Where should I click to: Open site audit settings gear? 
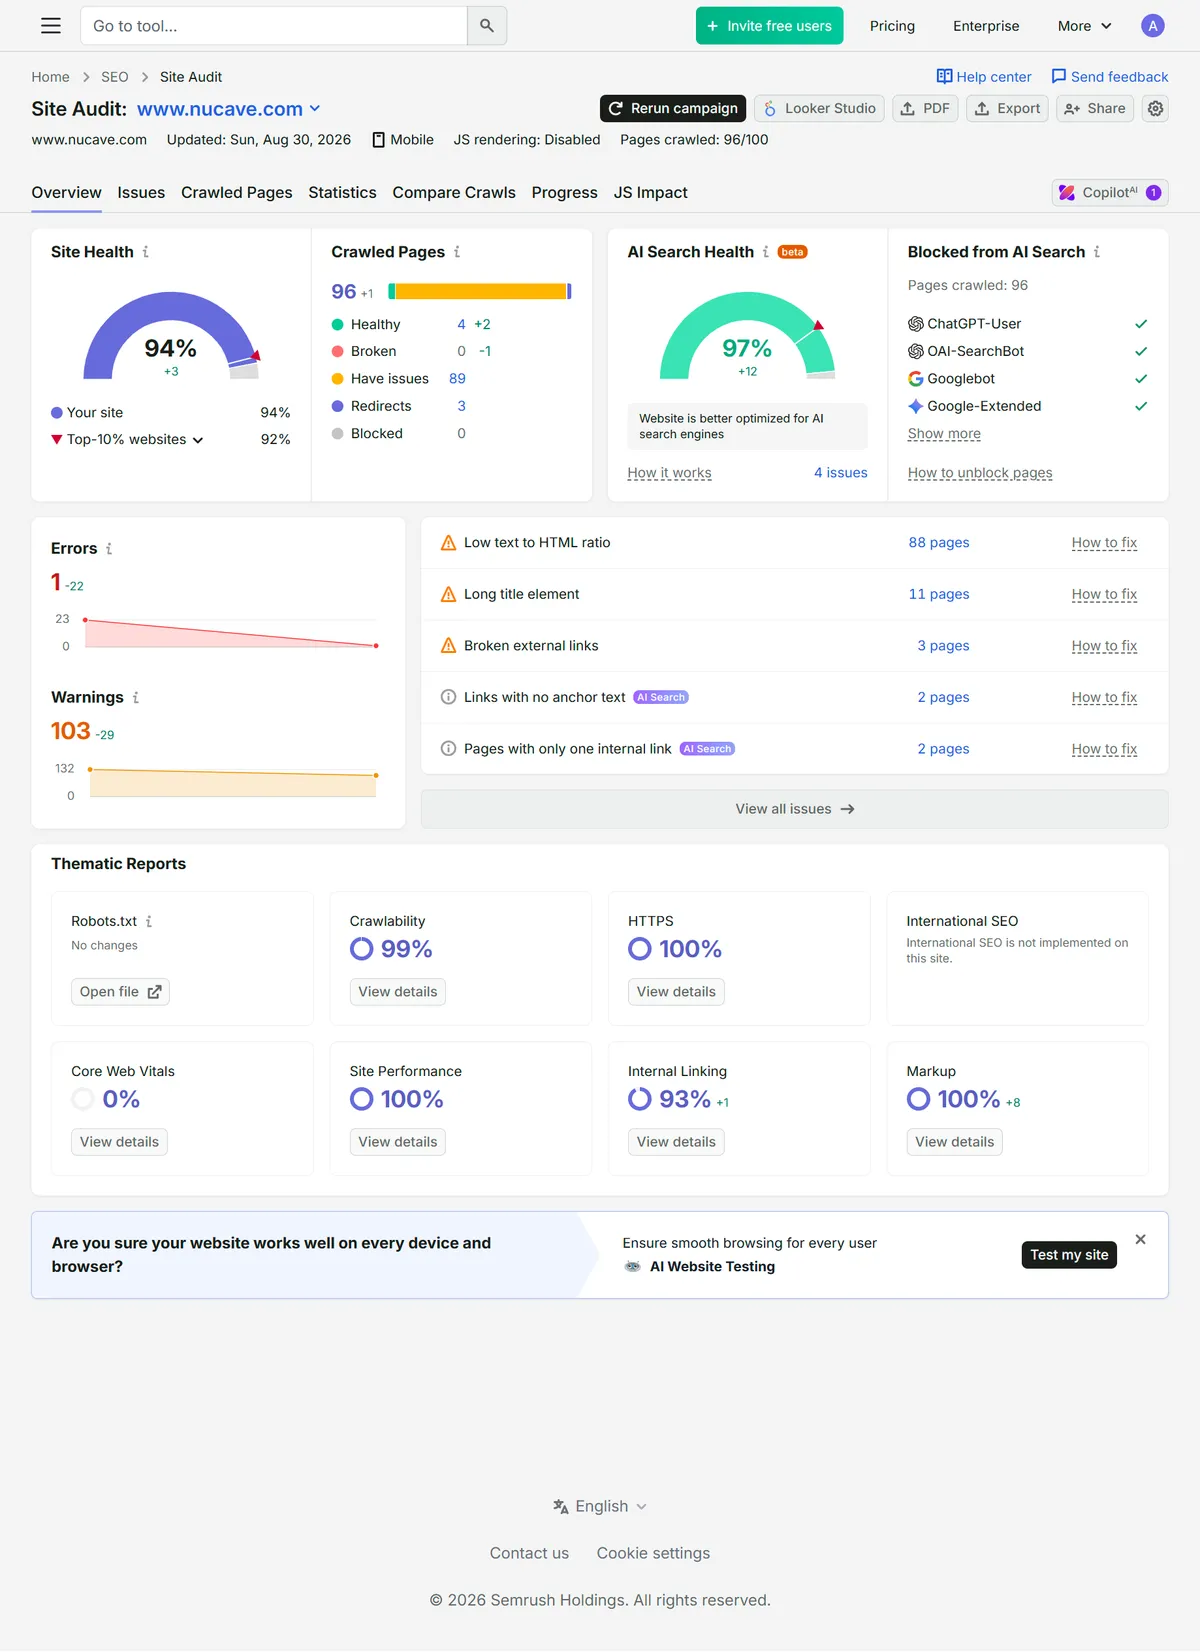click(x=1156, y=108)
